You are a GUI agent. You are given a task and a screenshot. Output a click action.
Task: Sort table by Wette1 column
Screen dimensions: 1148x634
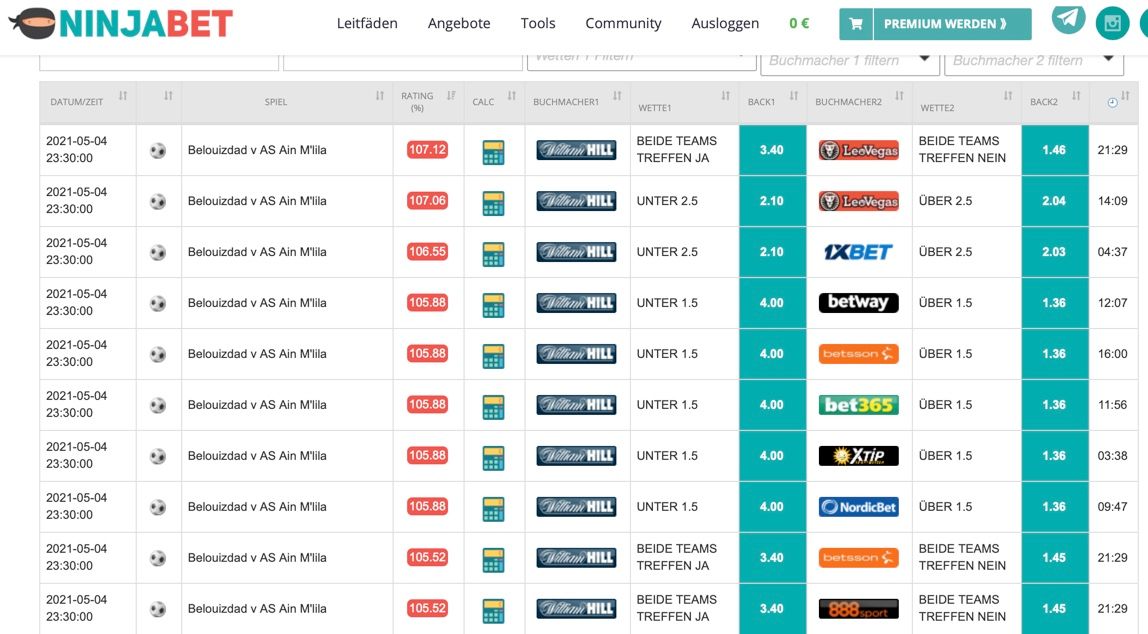pos(726,96)
